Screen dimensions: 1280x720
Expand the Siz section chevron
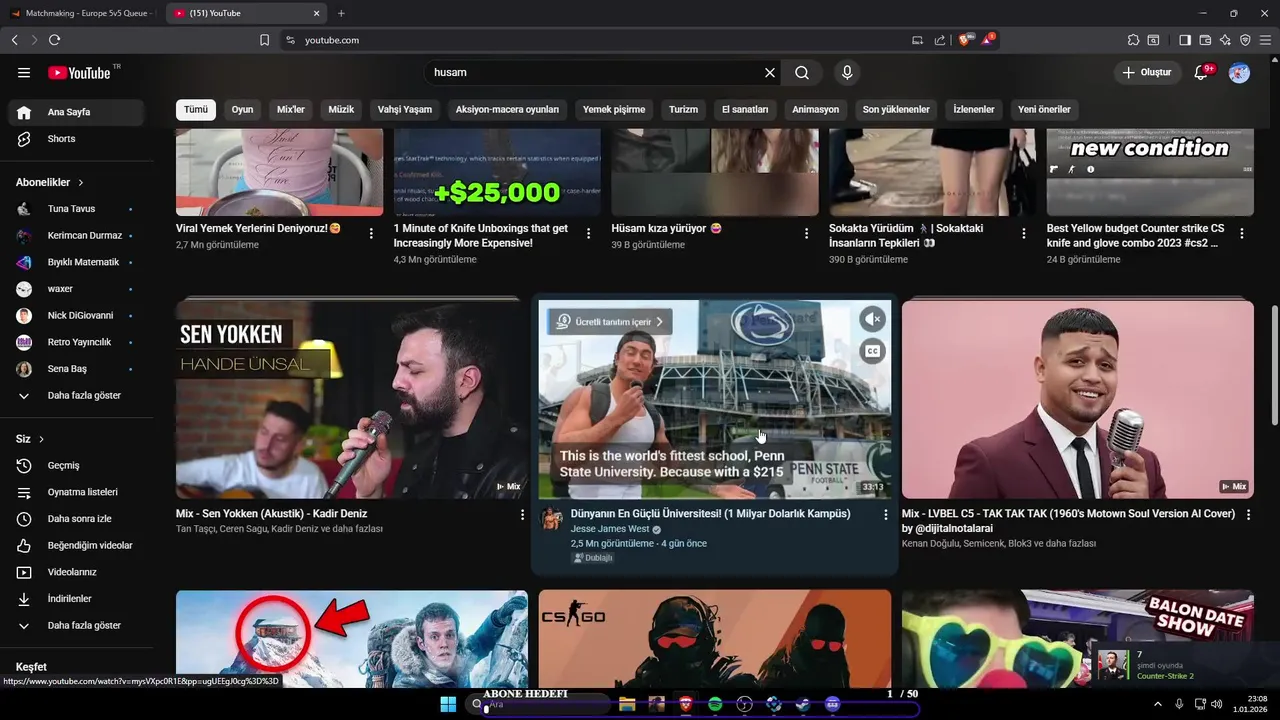tap(41, 439)
